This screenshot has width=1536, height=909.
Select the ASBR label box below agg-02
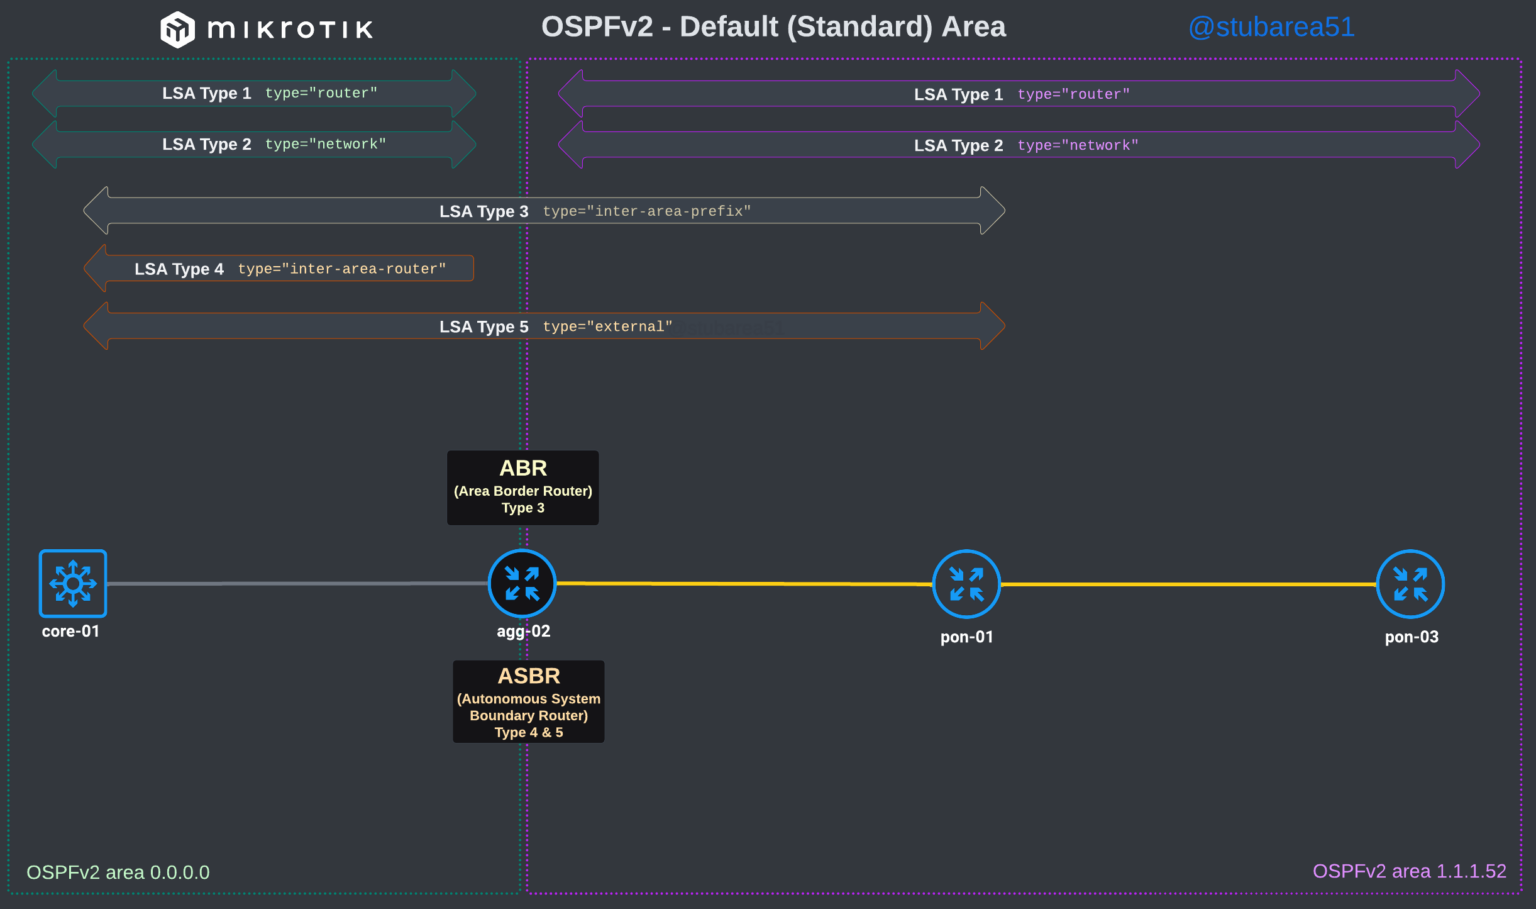(528, 701)
